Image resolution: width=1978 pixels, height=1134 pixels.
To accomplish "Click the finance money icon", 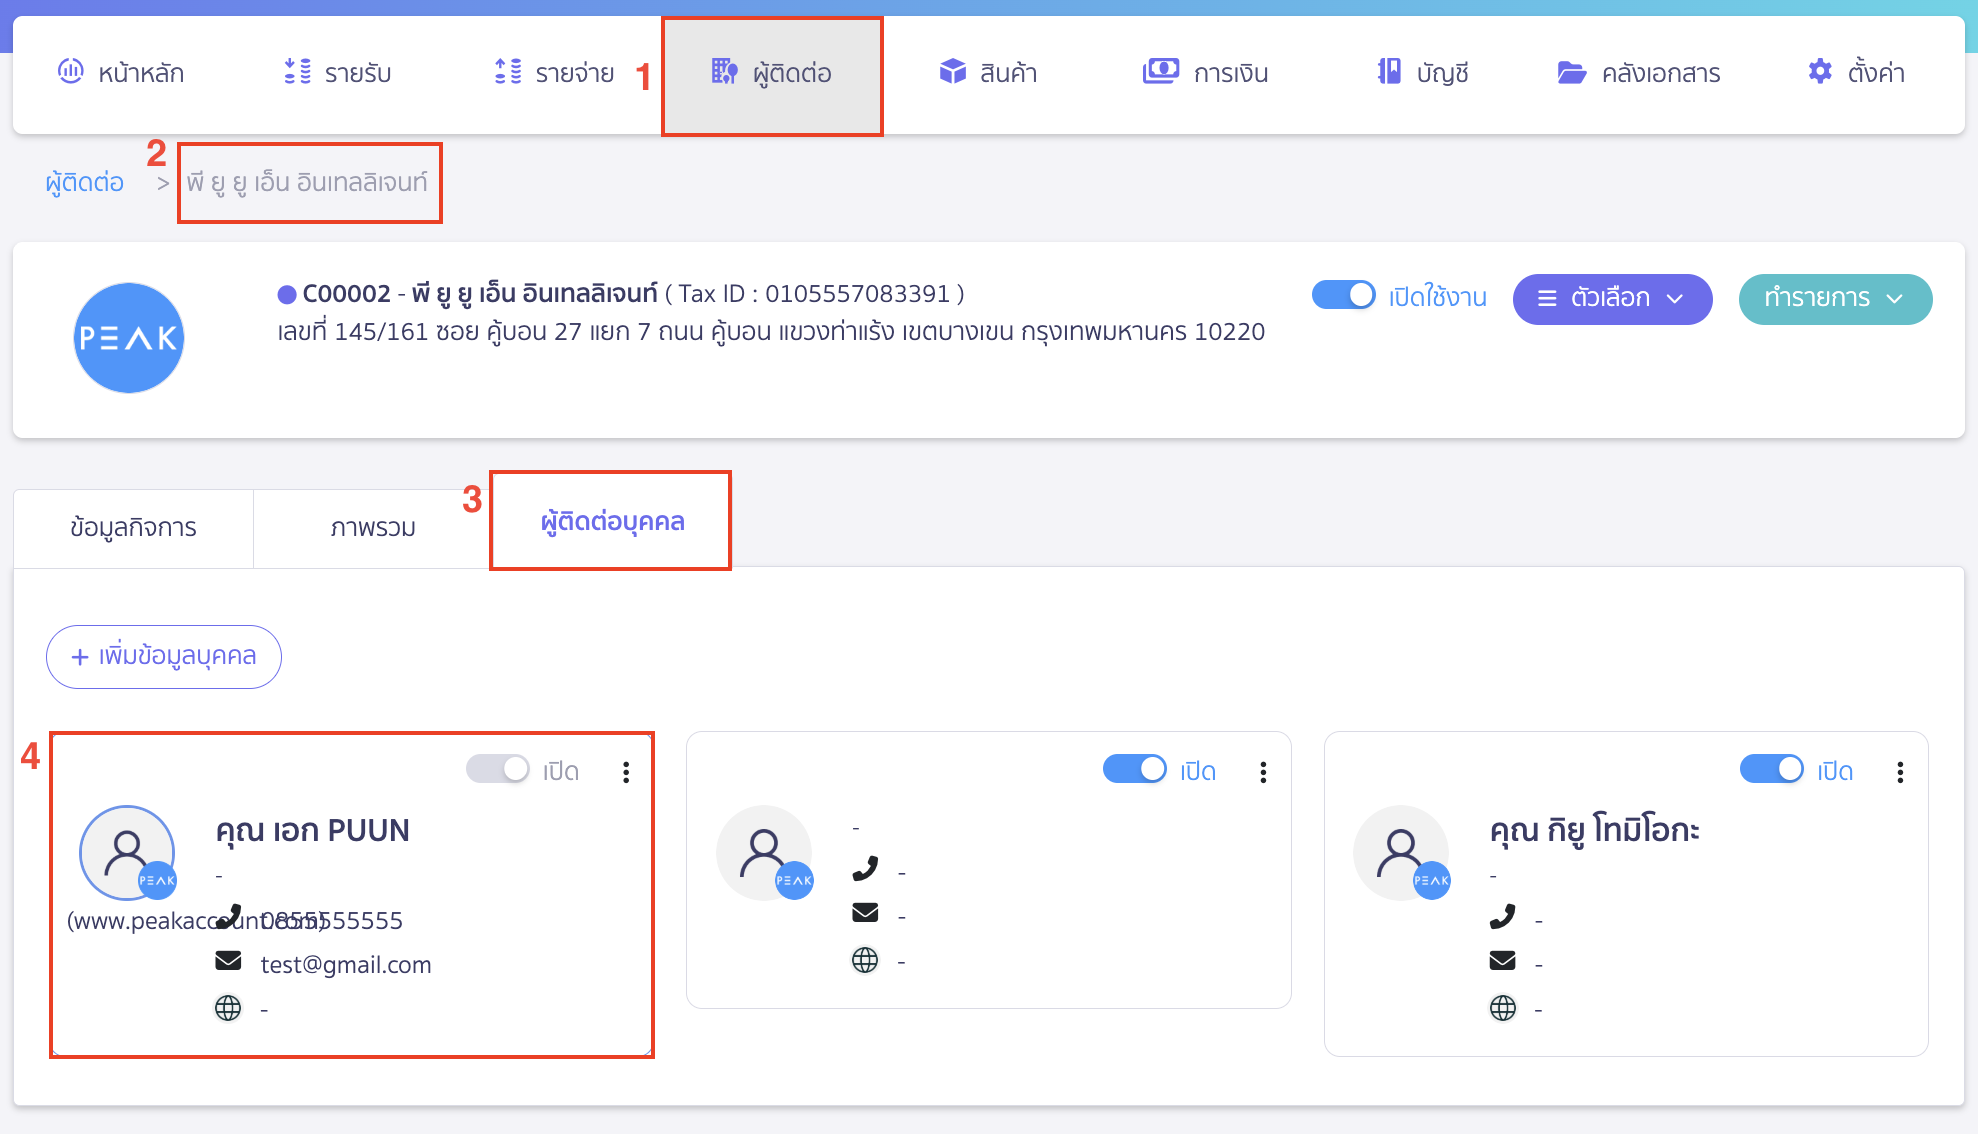I will coord(1160,71).
